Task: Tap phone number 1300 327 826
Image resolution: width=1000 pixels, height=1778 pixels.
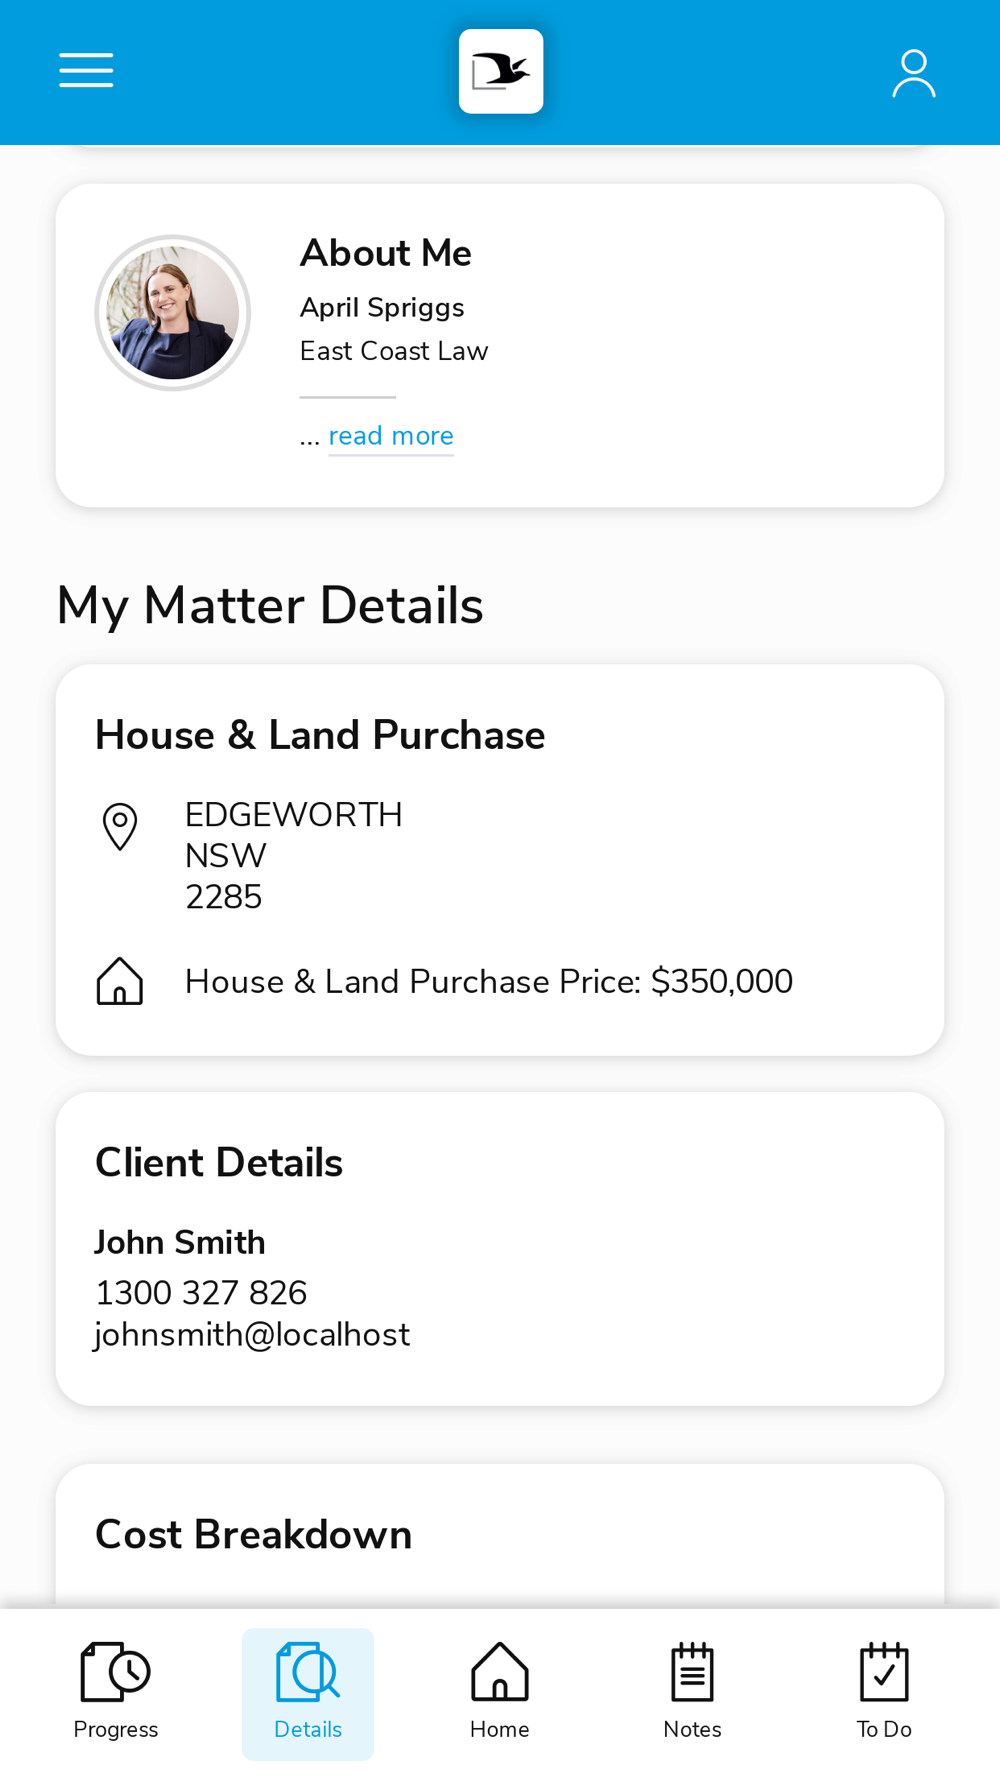Action: click(x=201, y=1293)
